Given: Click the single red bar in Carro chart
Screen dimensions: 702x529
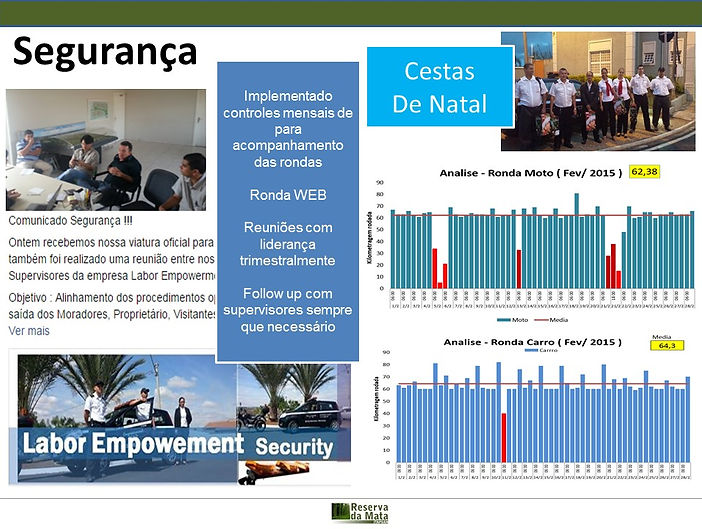Looking at the screenshot, I should click(x=504, y=438).
